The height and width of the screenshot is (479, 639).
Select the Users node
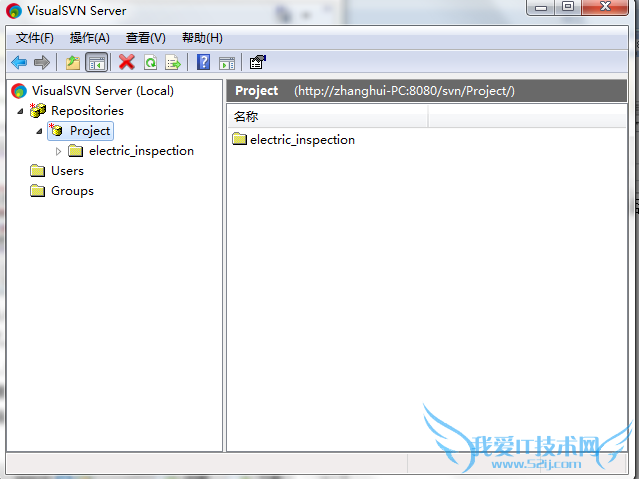click(67, 171)
